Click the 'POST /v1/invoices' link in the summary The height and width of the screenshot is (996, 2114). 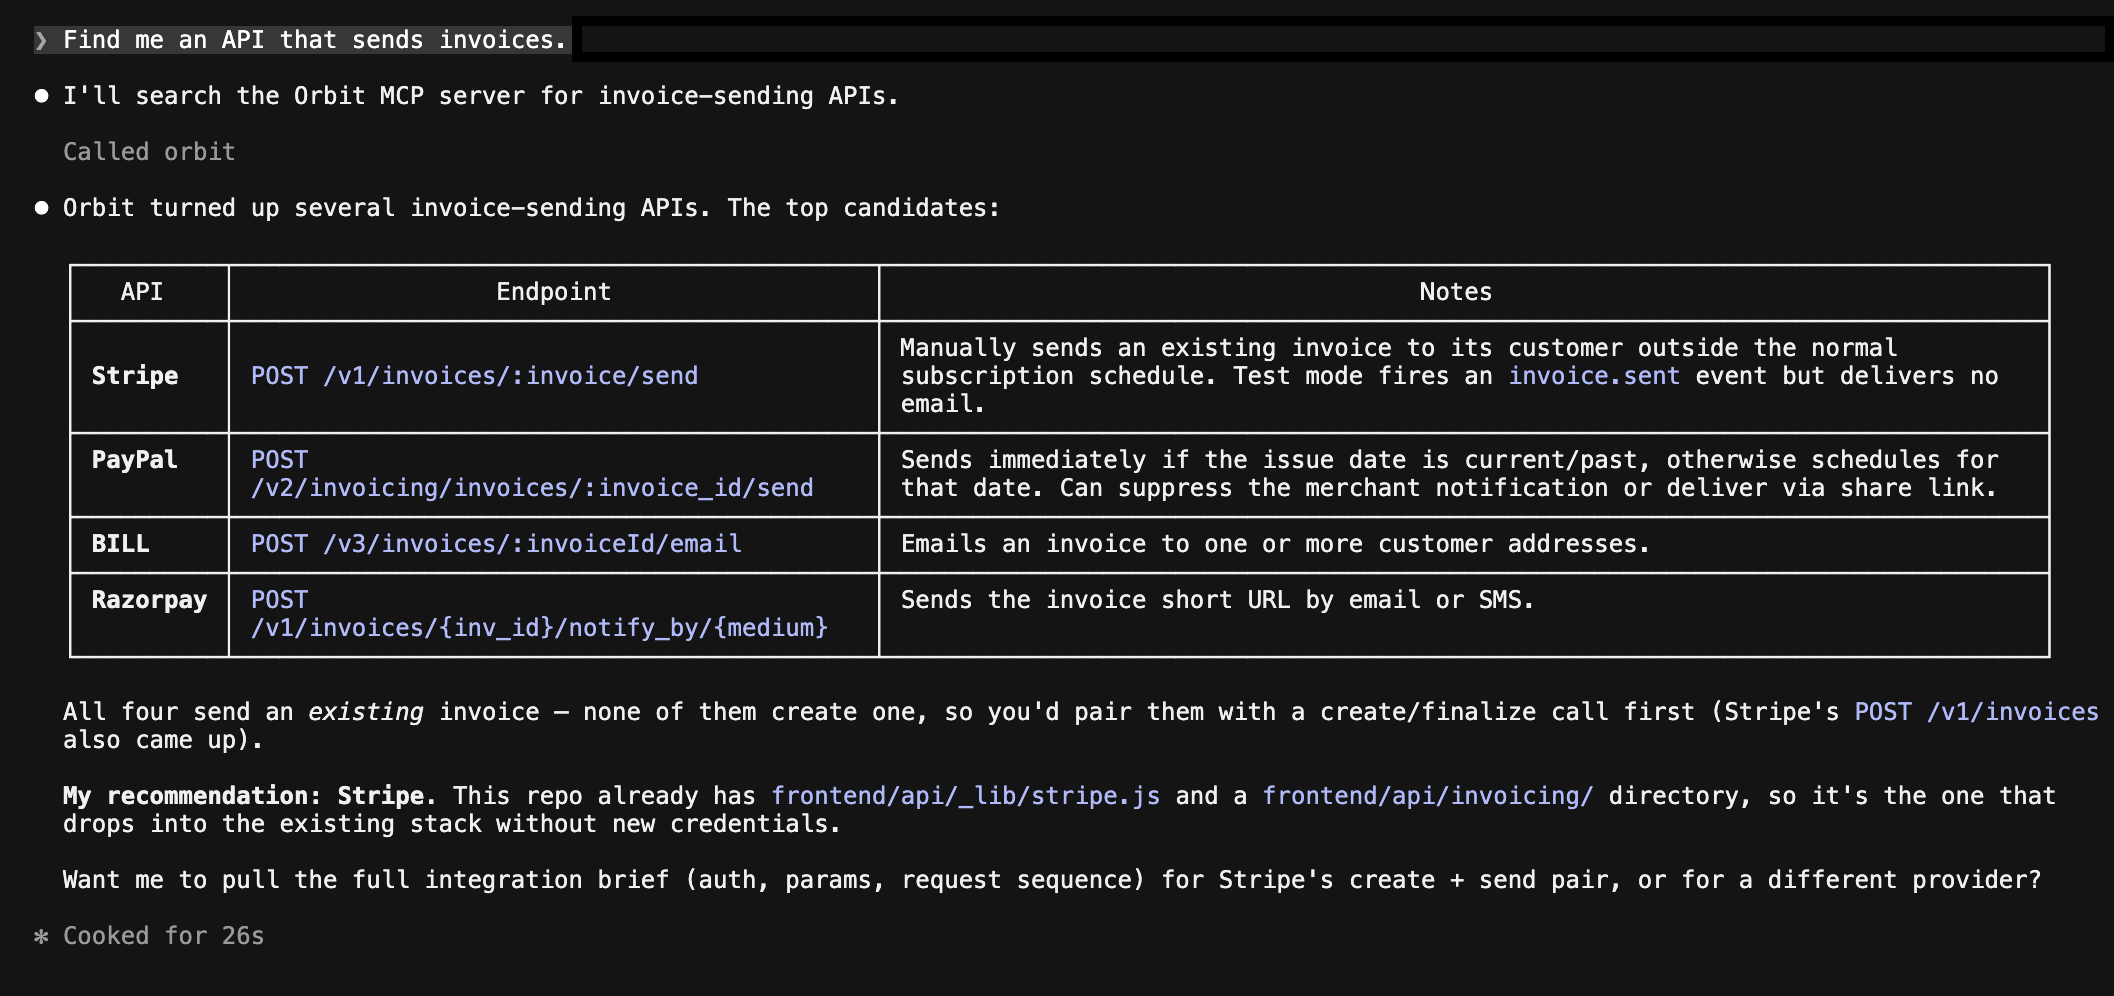1976,712
